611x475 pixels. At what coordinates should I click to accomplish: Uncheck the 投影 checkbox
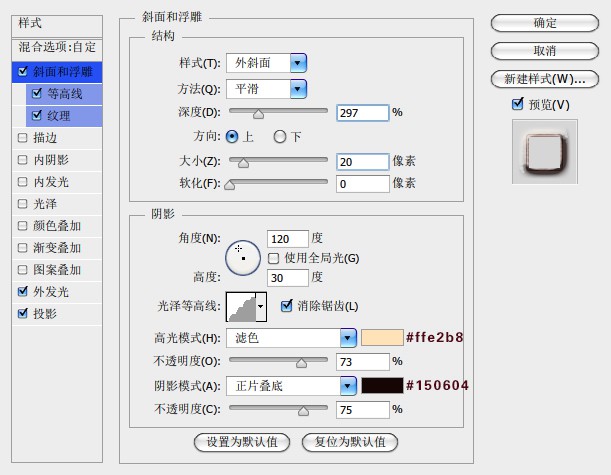point(23,313)
